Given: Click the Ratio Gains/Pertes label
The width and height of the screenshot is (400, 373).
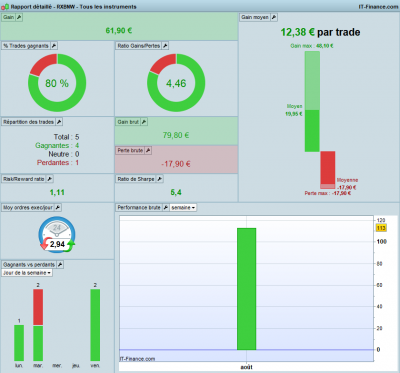Looking at the screenshot, I should coord(139,46).
